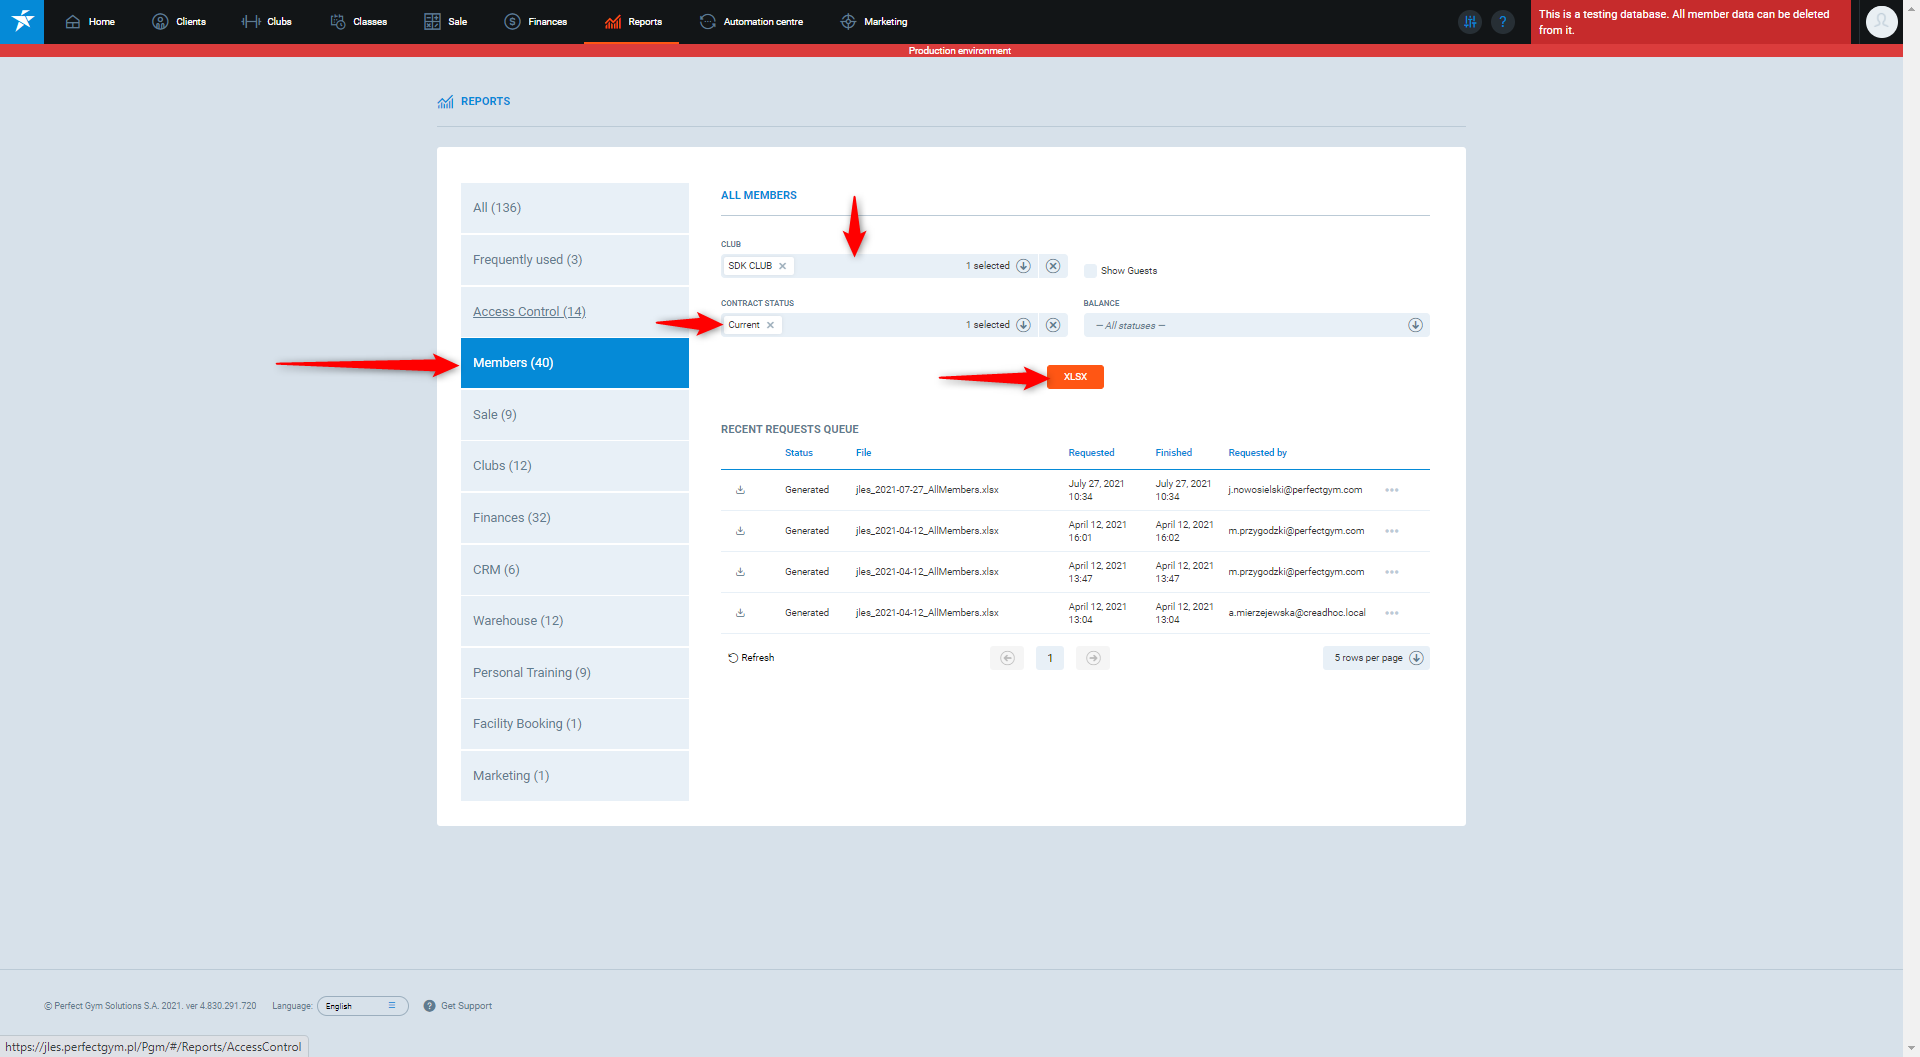This screenshot has height=1057, width=1920.
Task: Click the Perfect Gym star logo
Action: pos(22,21)
